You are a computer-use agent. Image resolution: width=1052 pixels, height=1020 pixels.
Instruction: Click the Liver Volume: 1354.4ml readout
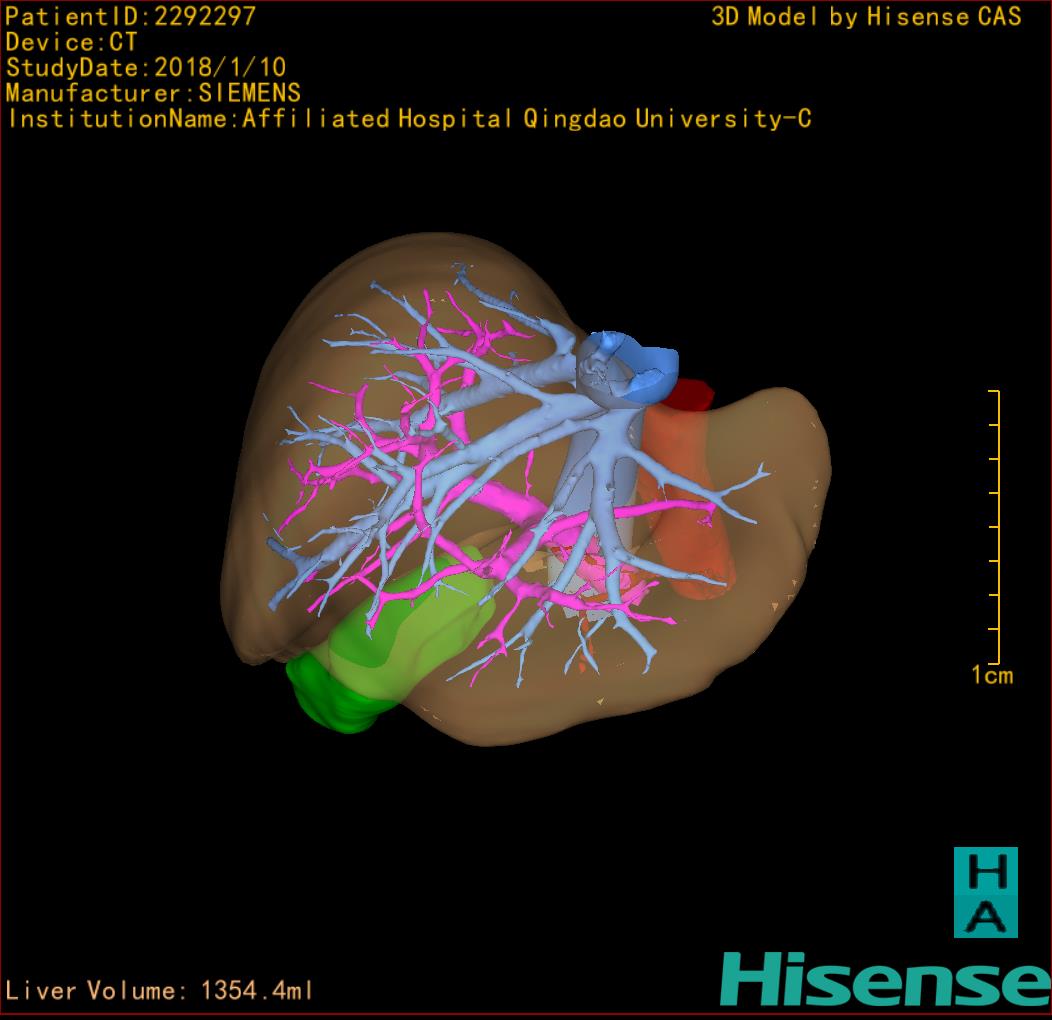pos(159,991)
